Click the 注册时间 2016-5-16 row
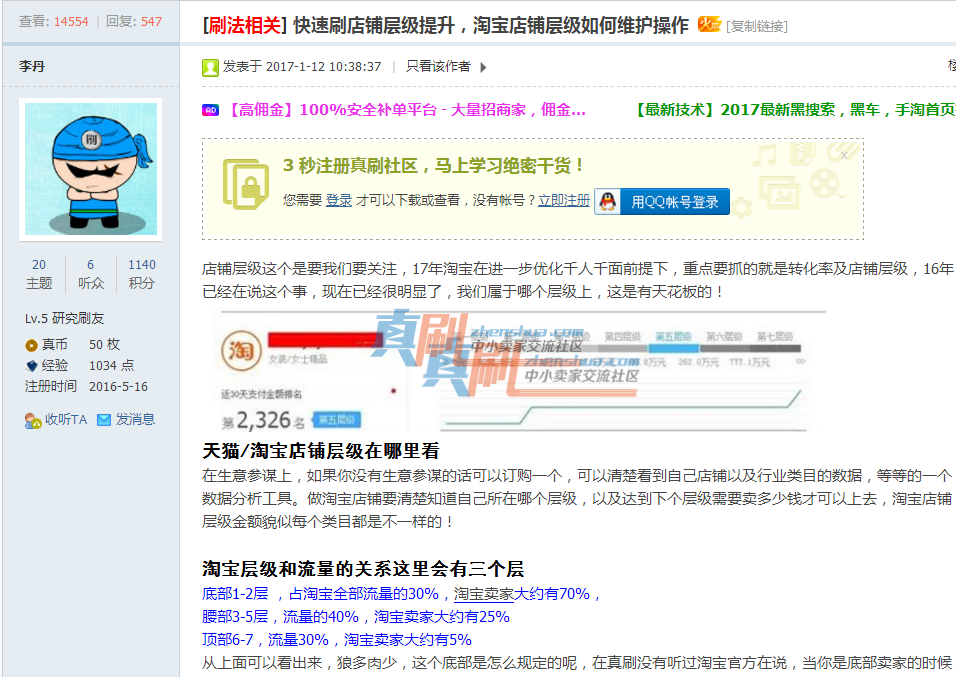This screenshot has height=677, width=956. pyautogui.click(x=87, y=387)
